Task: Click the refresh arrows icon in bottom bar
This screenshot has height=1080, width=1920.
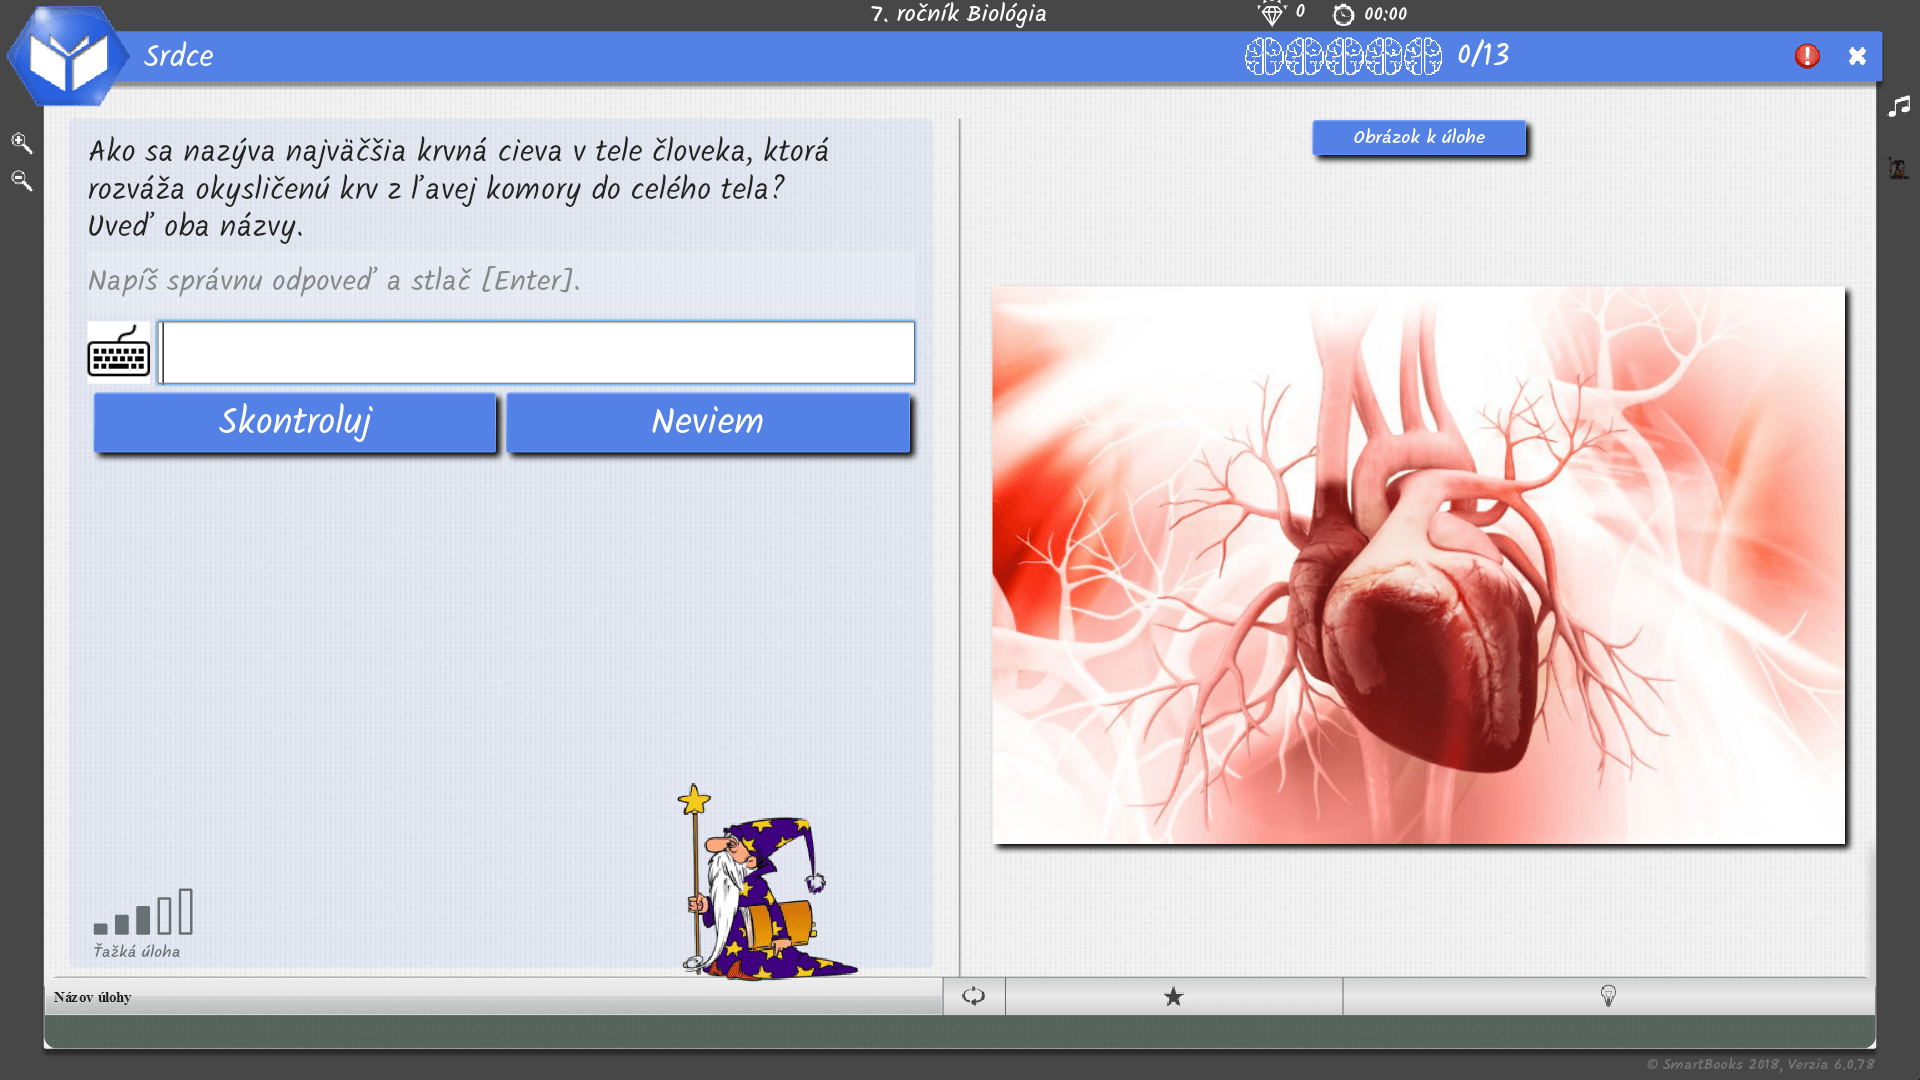Action: (973, 996)
